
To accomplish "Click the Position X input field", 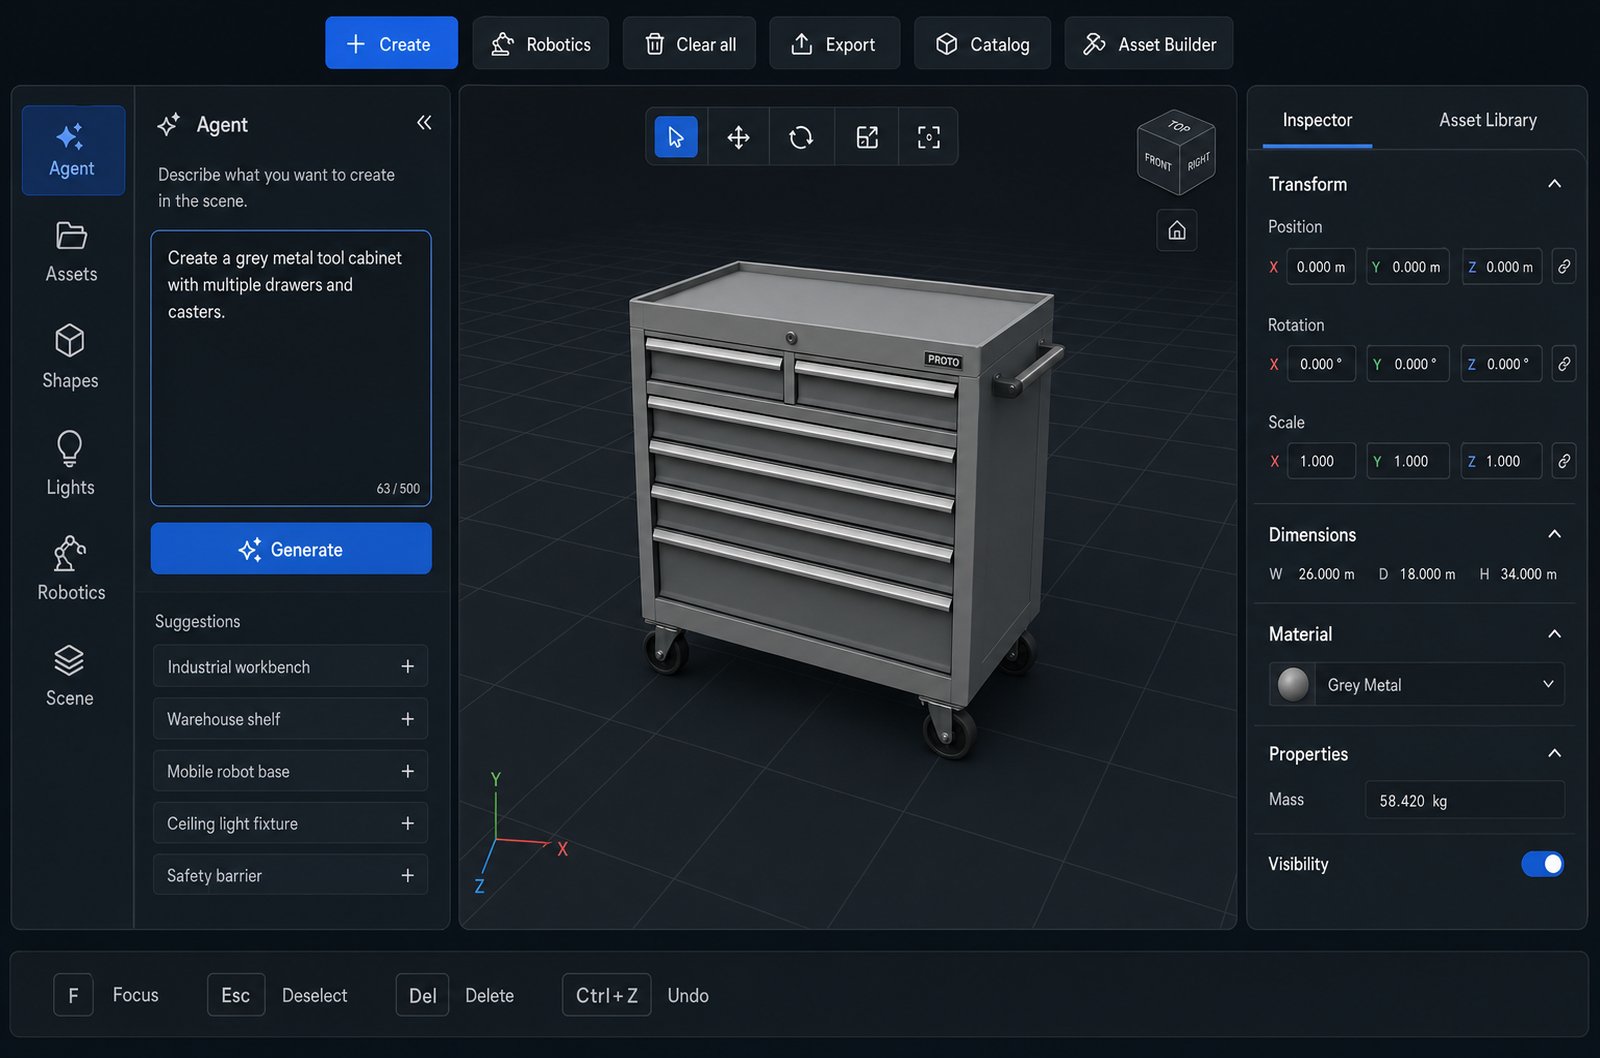I will [1320, 267].
